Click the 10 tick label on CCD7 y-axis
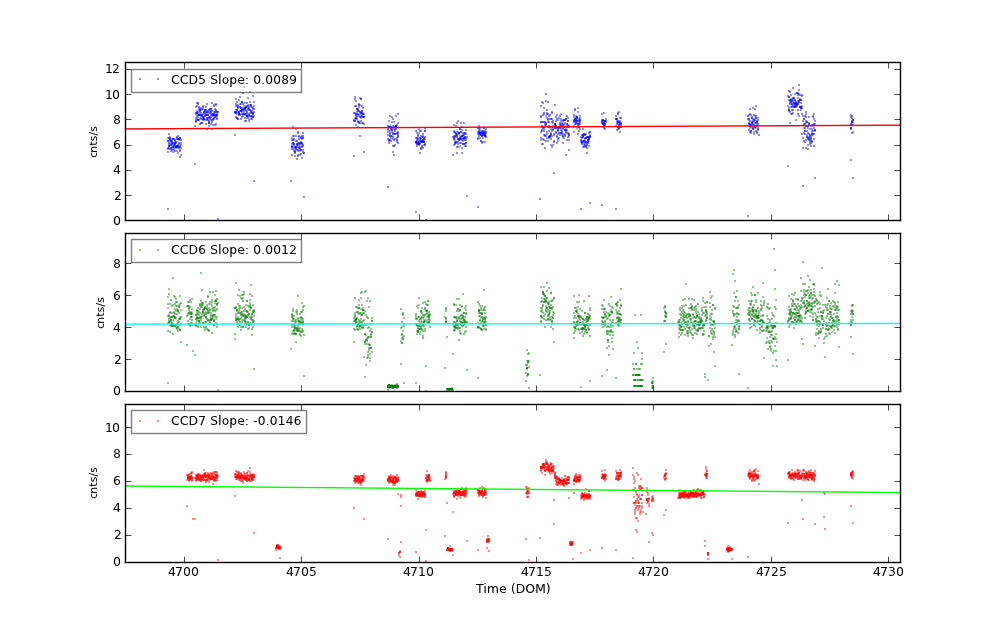The height and width of the screenshot is (624, 1000). coord(113,427)
